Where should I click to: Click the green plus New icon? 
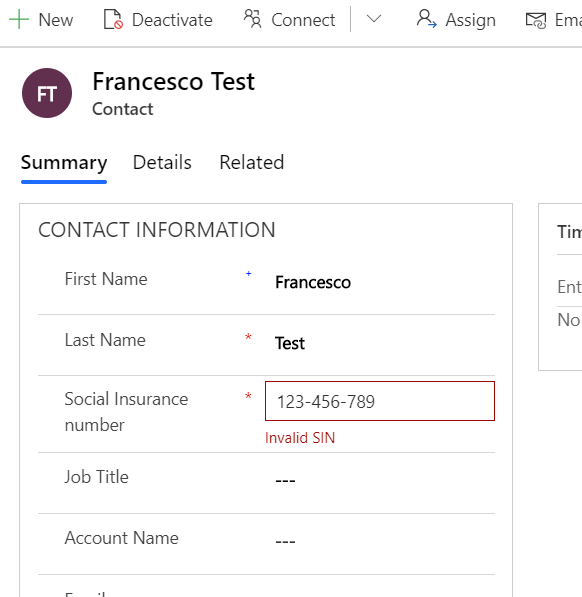click(19, 20)
